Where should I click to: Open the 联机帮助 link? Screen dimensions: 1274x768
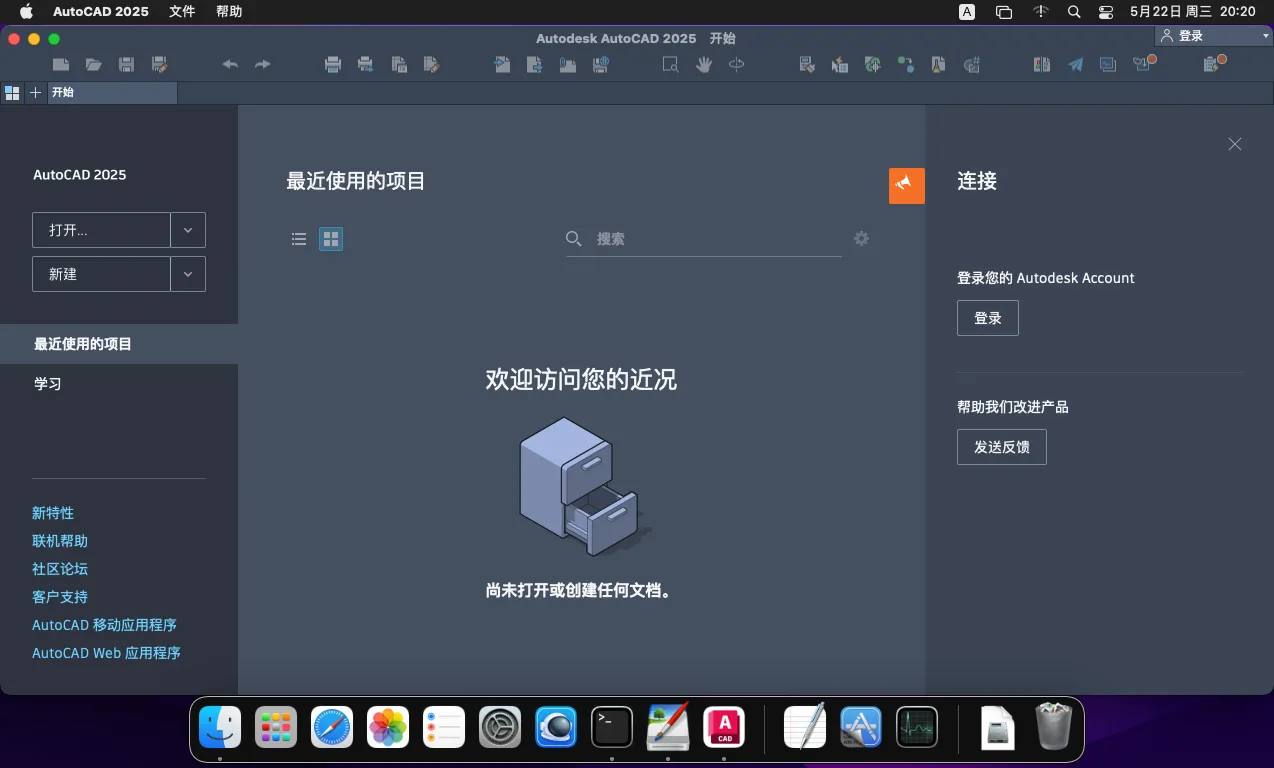60,541
